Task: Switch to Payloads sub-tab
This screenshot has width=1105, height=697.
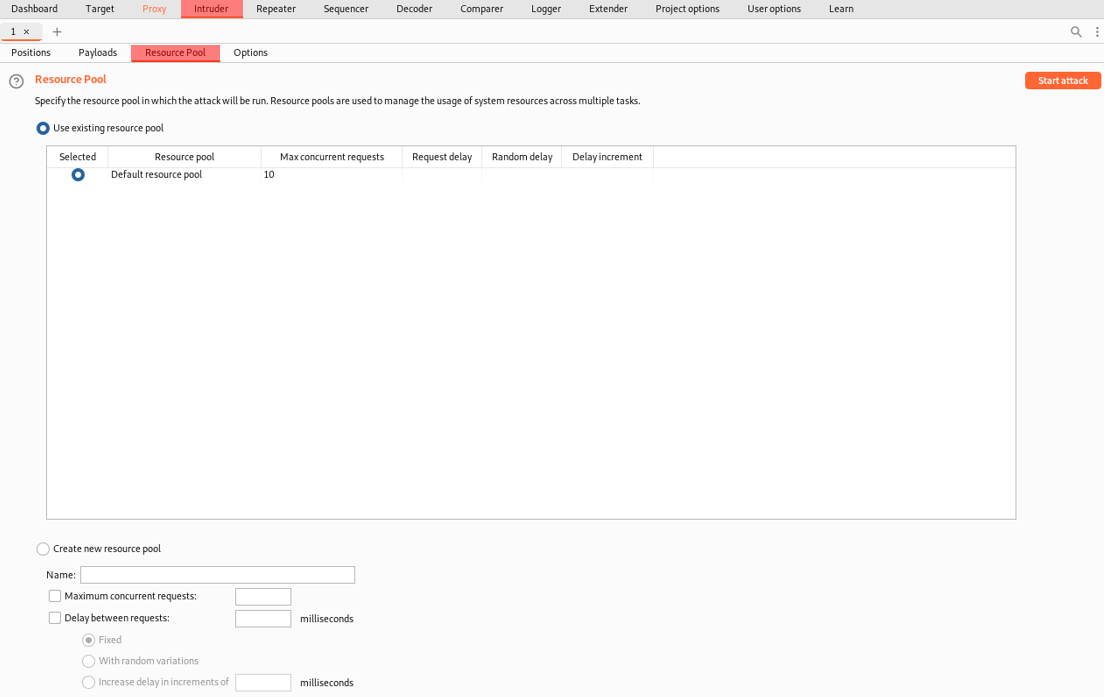Action: pyautogui.click(x=98, y=53)
